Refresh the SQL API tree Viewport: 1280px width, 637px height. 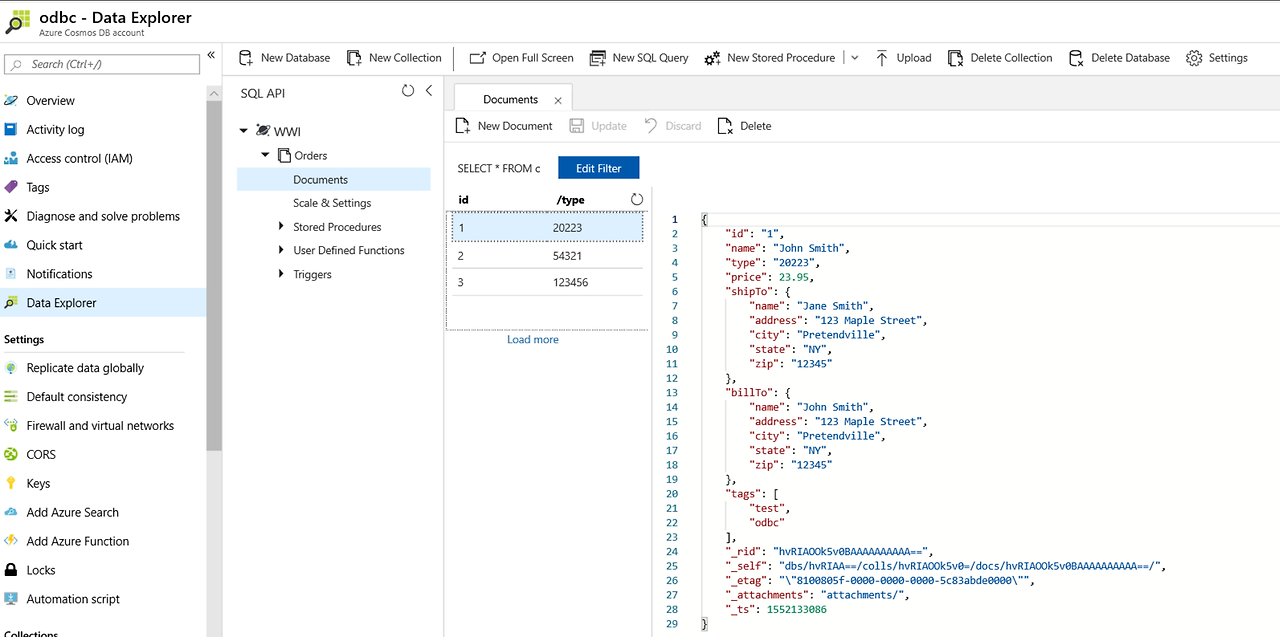(408, 91)
